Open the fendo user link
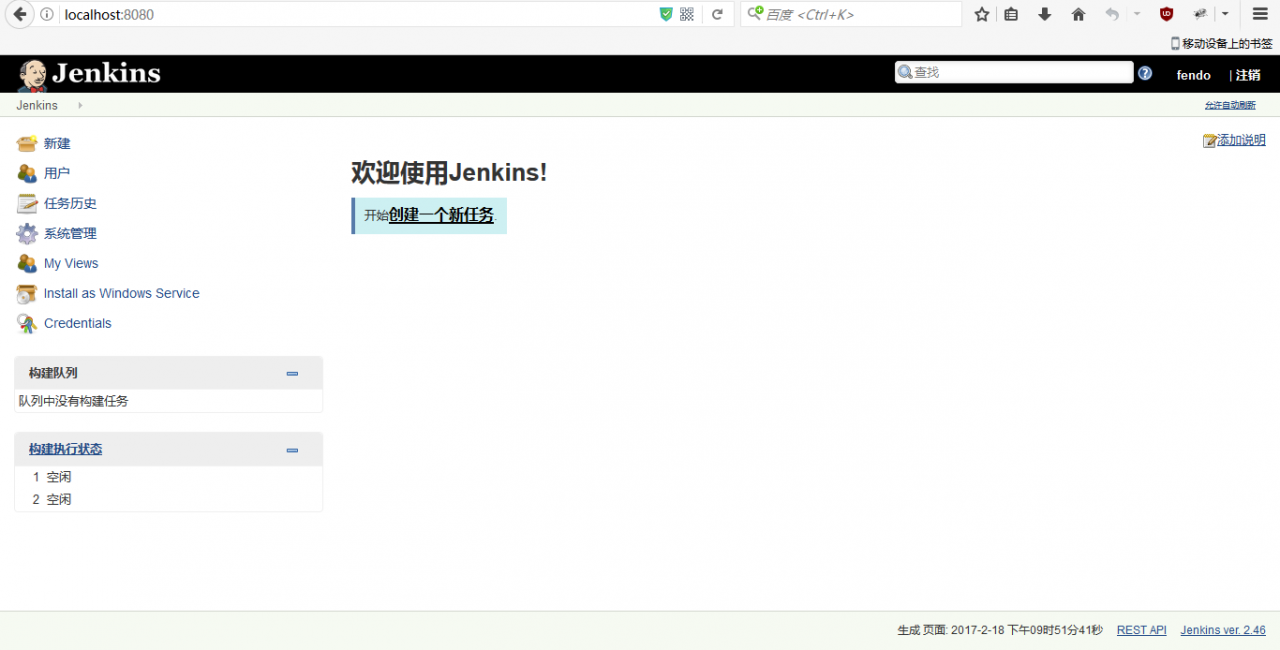The width and height of the screenshot is (1280, 650). coord(1194,75)
